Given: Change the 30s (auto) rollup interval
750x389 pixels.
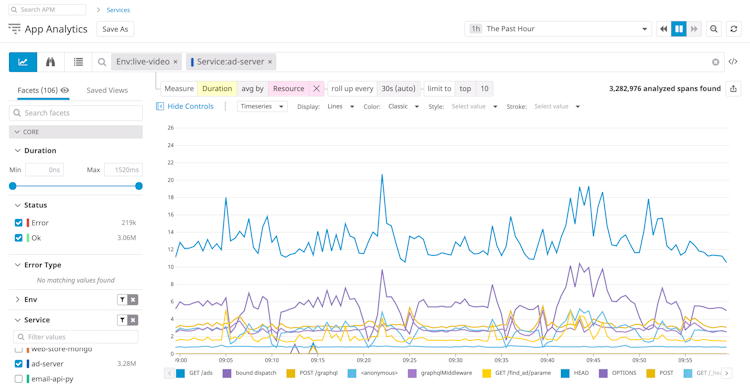Looking at the screenshot, I should pyautogui.click(x=398, y=89).
